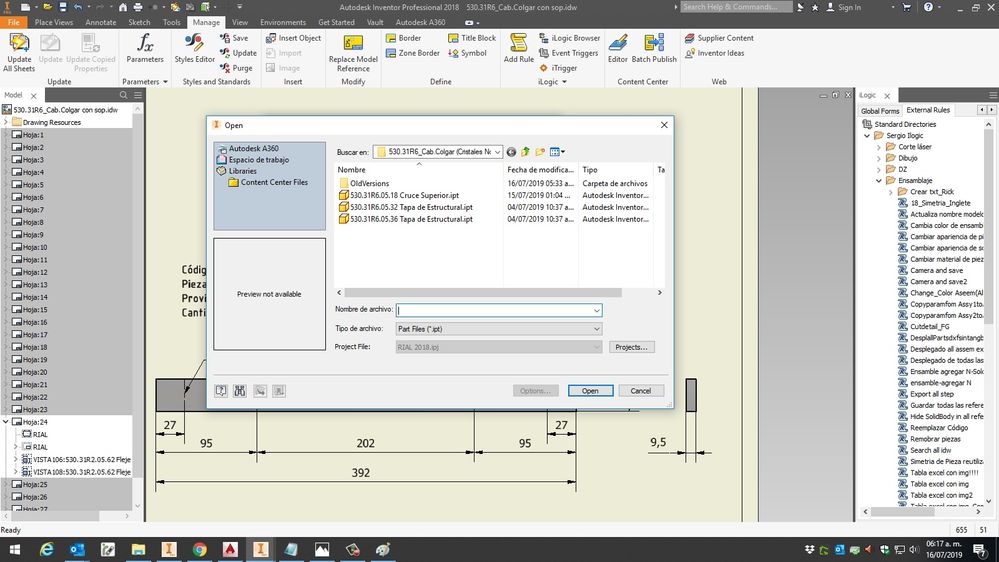This screenshot has width=999, height=562.
Task: Click Insert Object in ribbon
Action: 294,38
